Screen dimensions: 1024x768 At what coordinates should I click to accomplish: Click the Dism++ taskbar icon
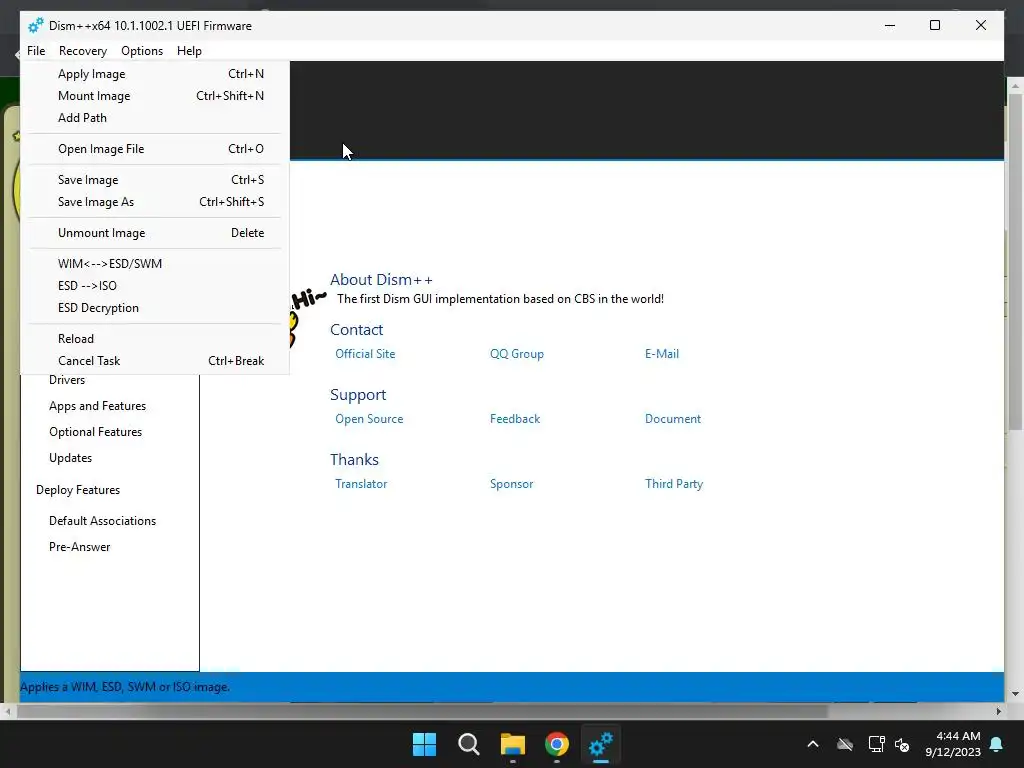click(x=601, y=744)
